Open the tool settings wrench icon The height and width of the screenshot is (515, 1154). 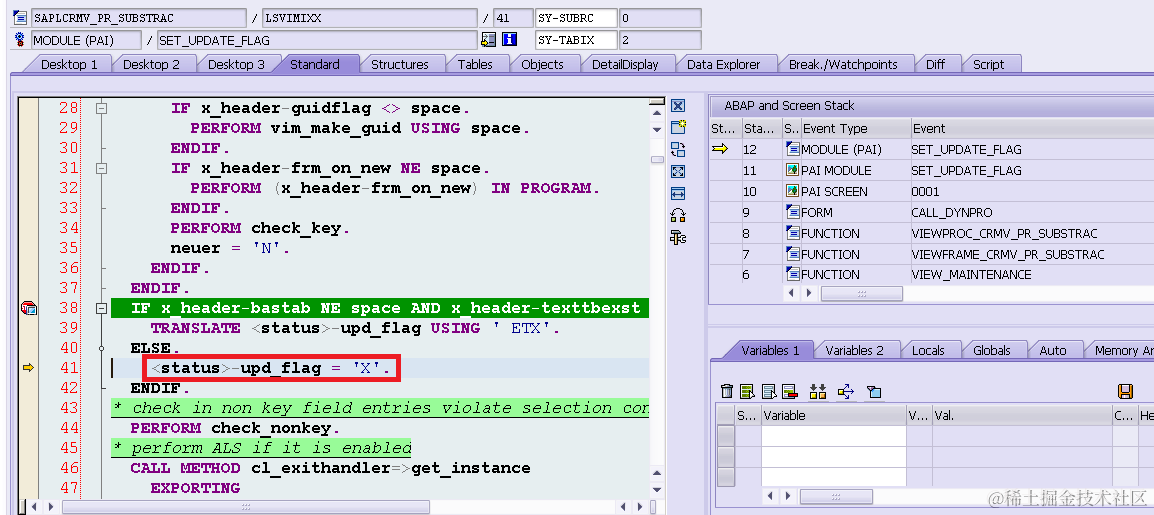point(678,238)
